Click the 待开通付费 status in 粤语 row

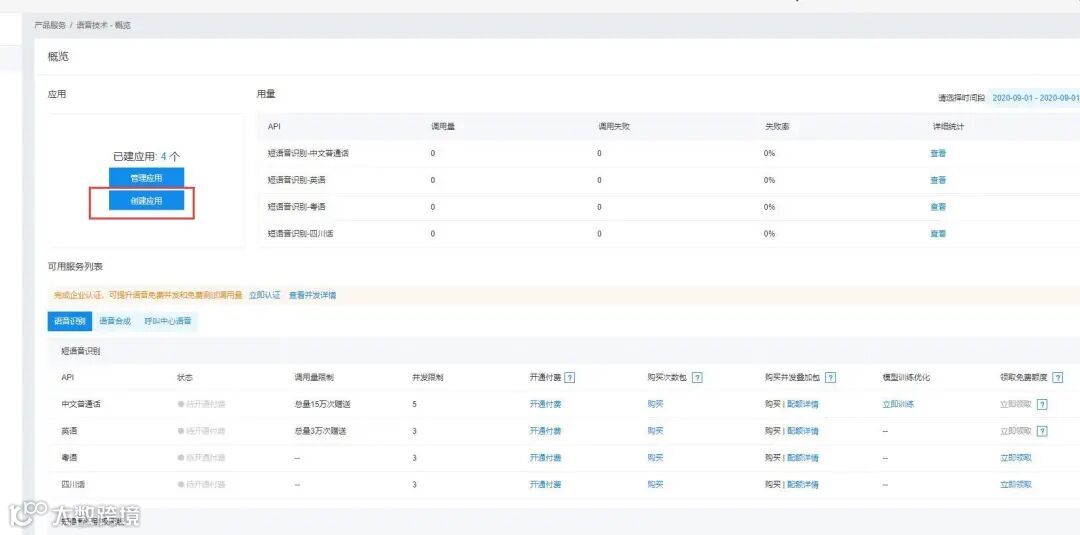202,458
